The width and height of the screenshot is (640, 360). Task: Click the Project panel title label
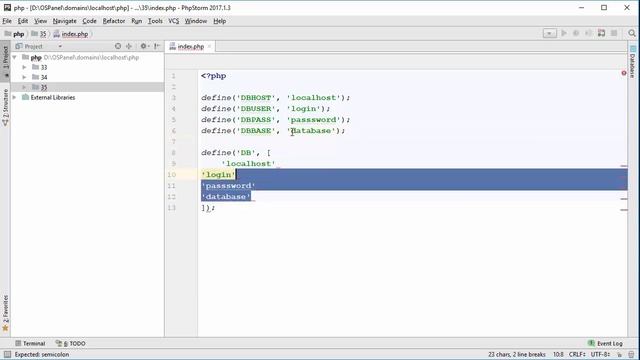click(33, 47)
